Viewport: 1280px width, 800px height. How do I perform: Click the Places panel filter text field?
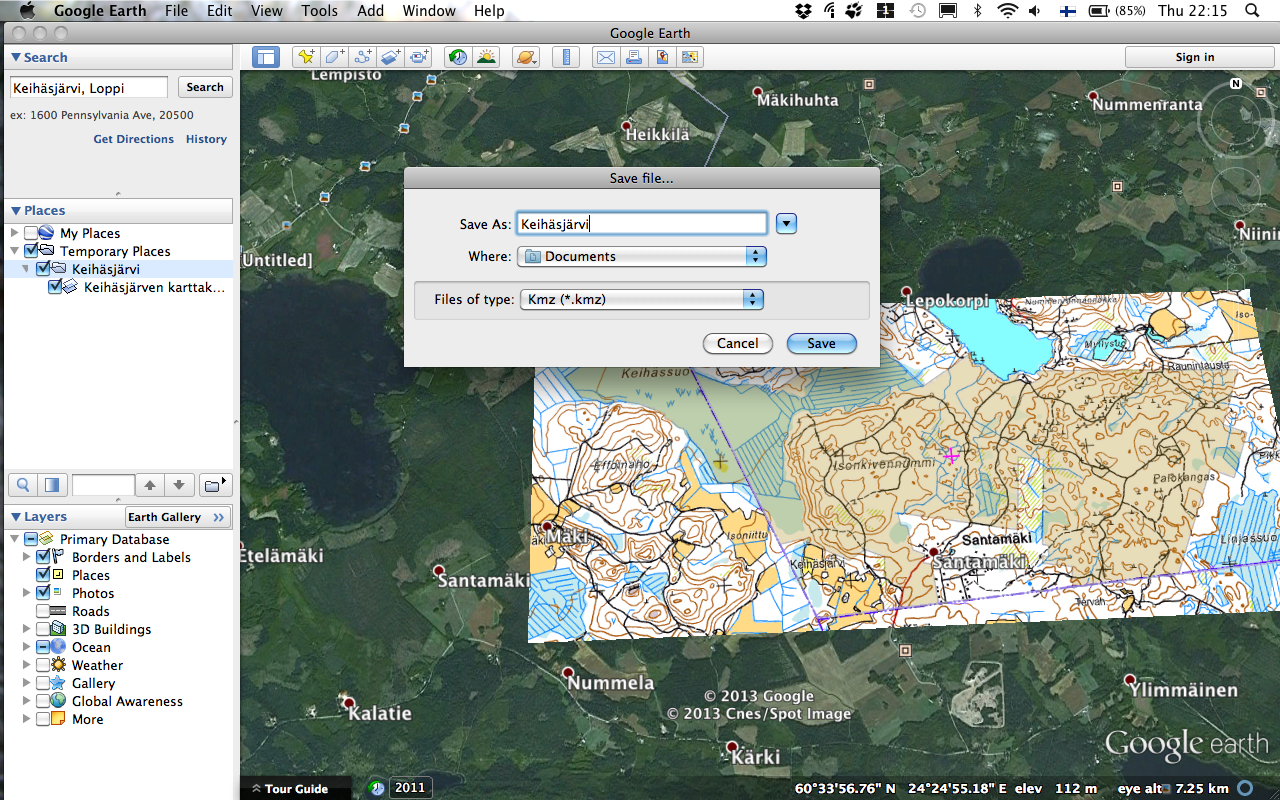tap(103, 485)
